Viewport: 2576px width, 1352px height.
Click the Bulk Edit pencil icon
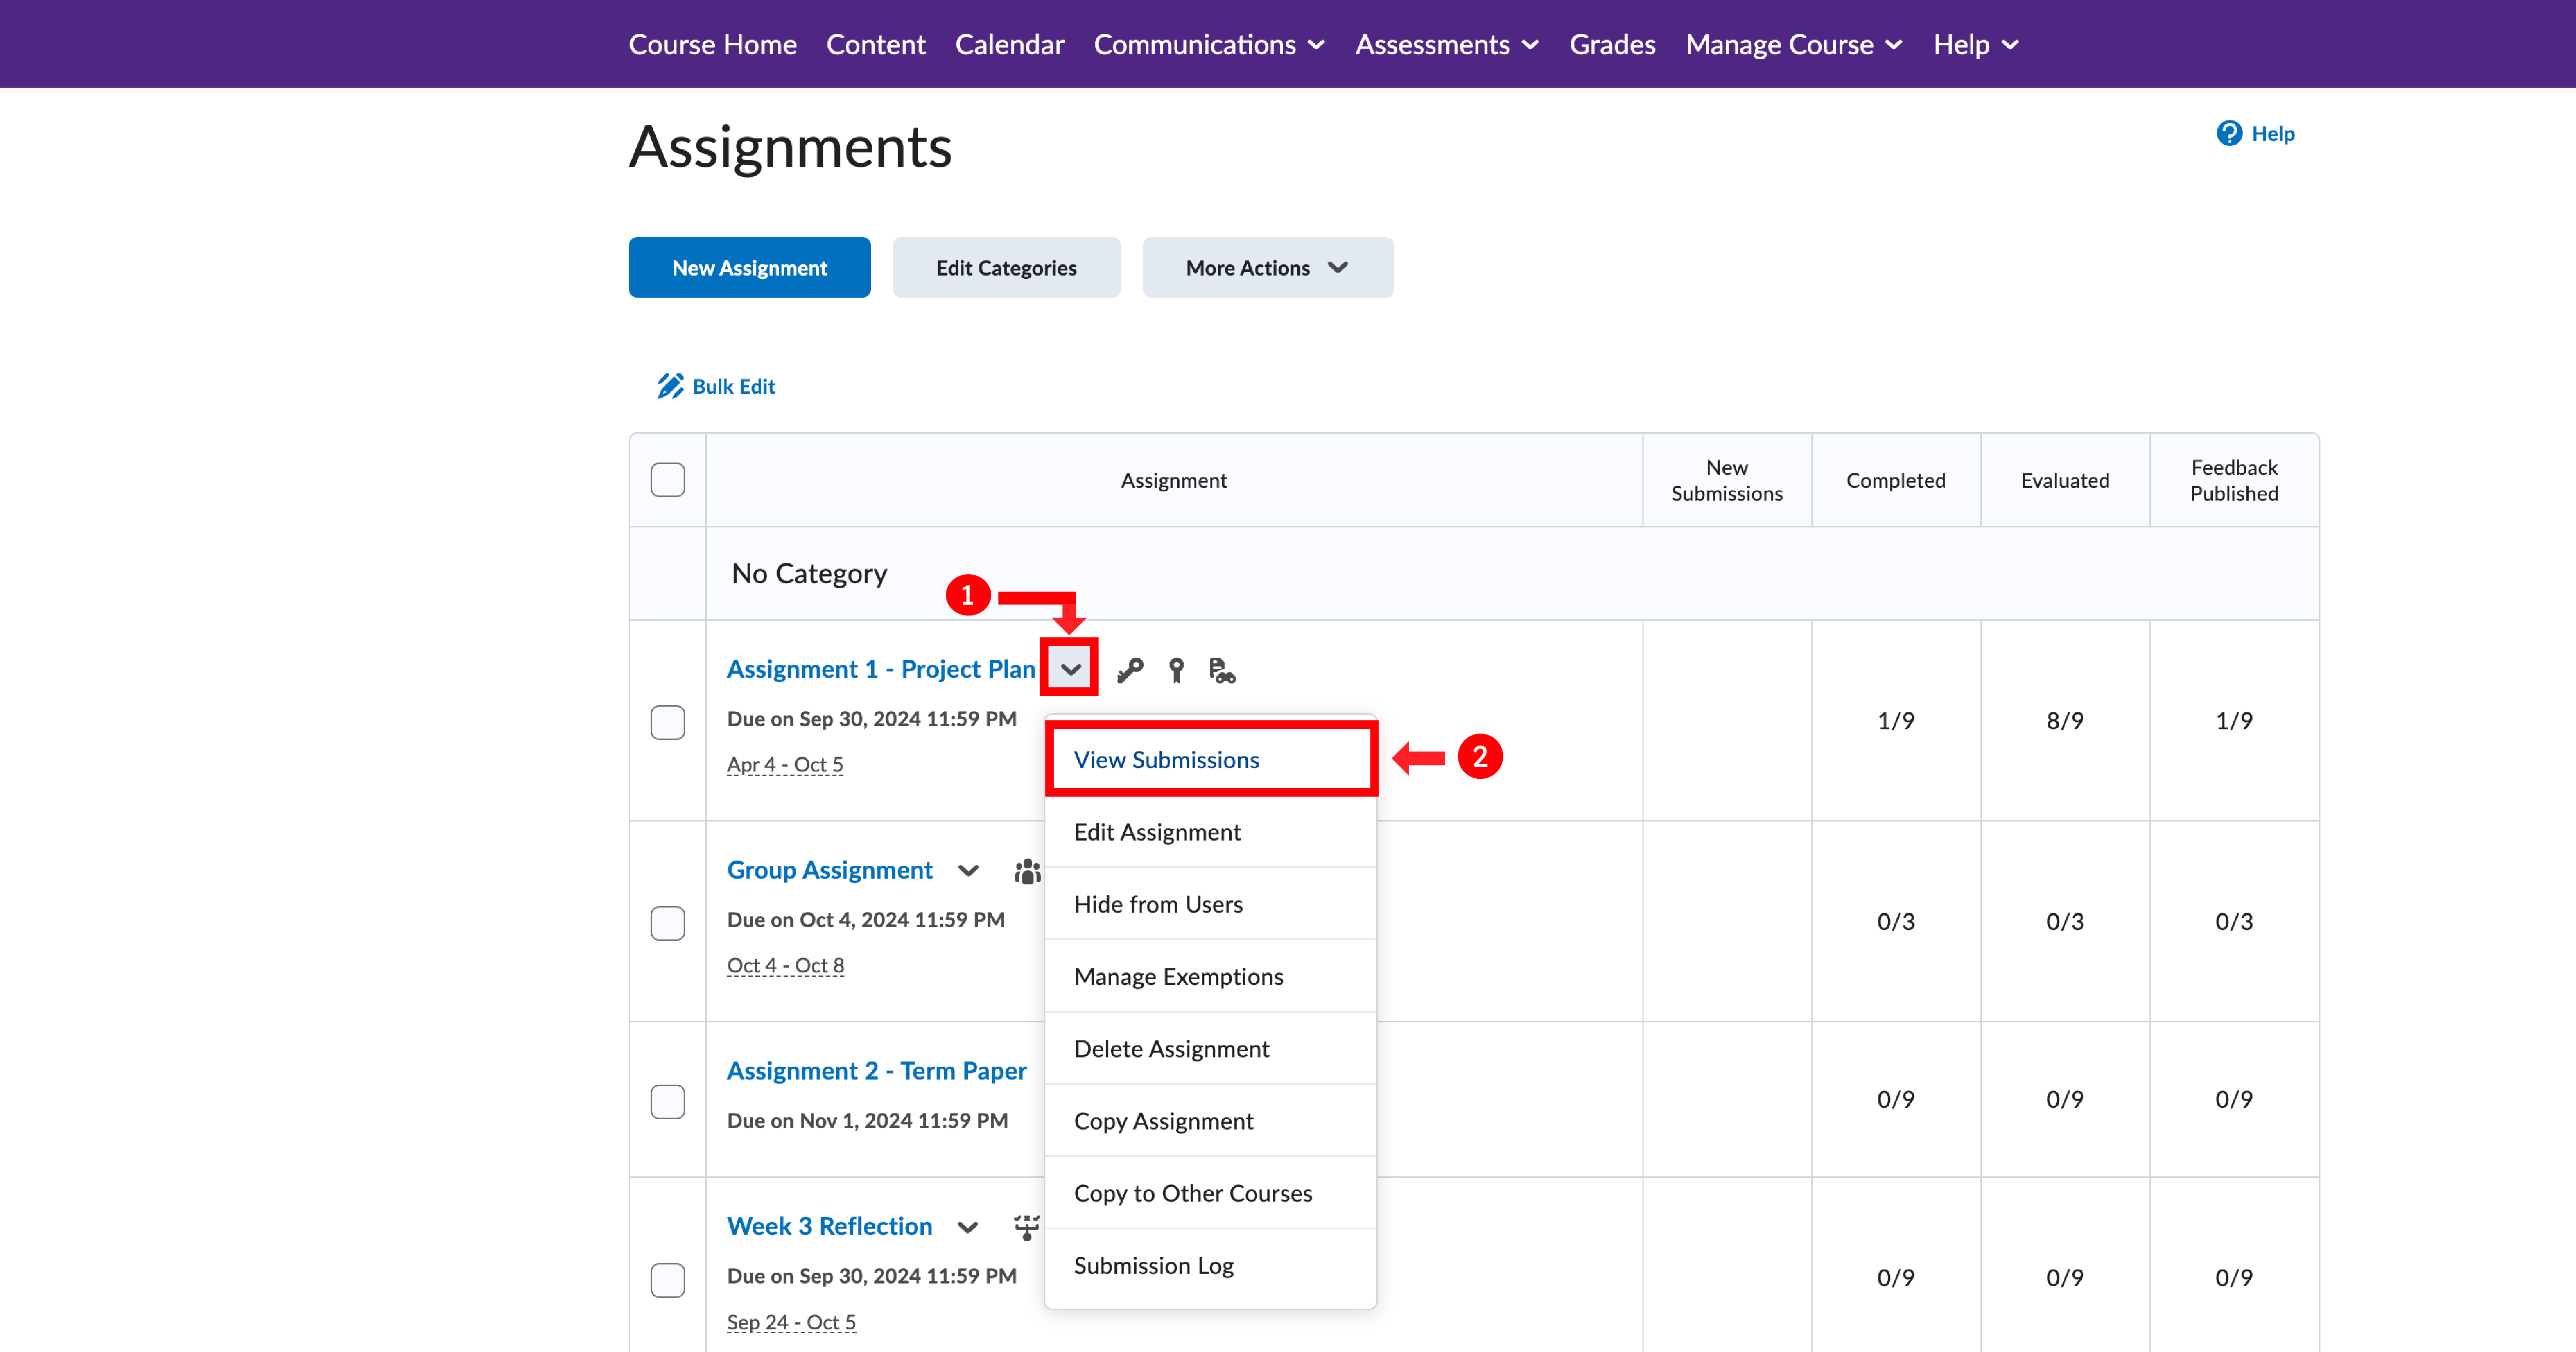(670, 386)
